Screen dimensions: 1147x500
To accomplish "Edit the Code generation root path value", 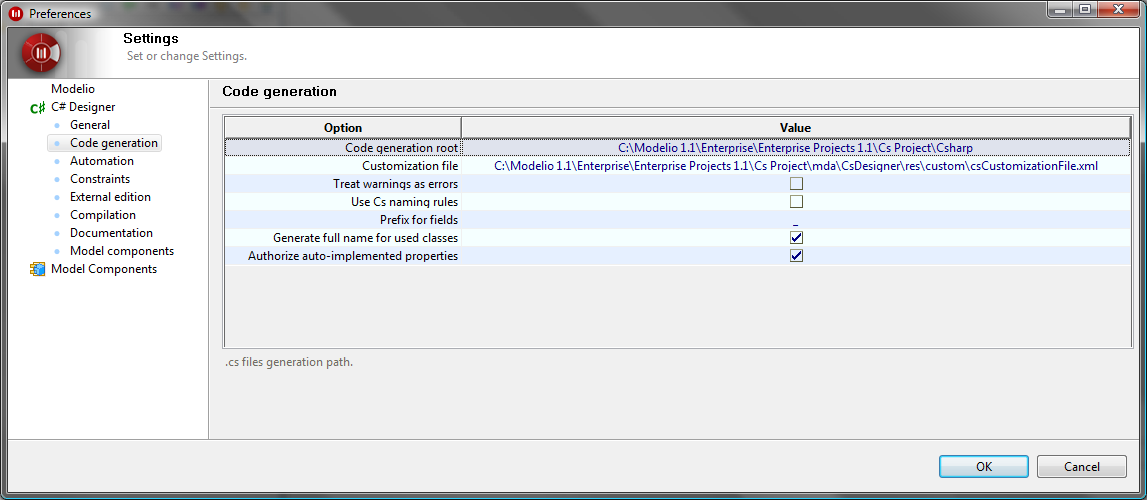I will (795, 148).
